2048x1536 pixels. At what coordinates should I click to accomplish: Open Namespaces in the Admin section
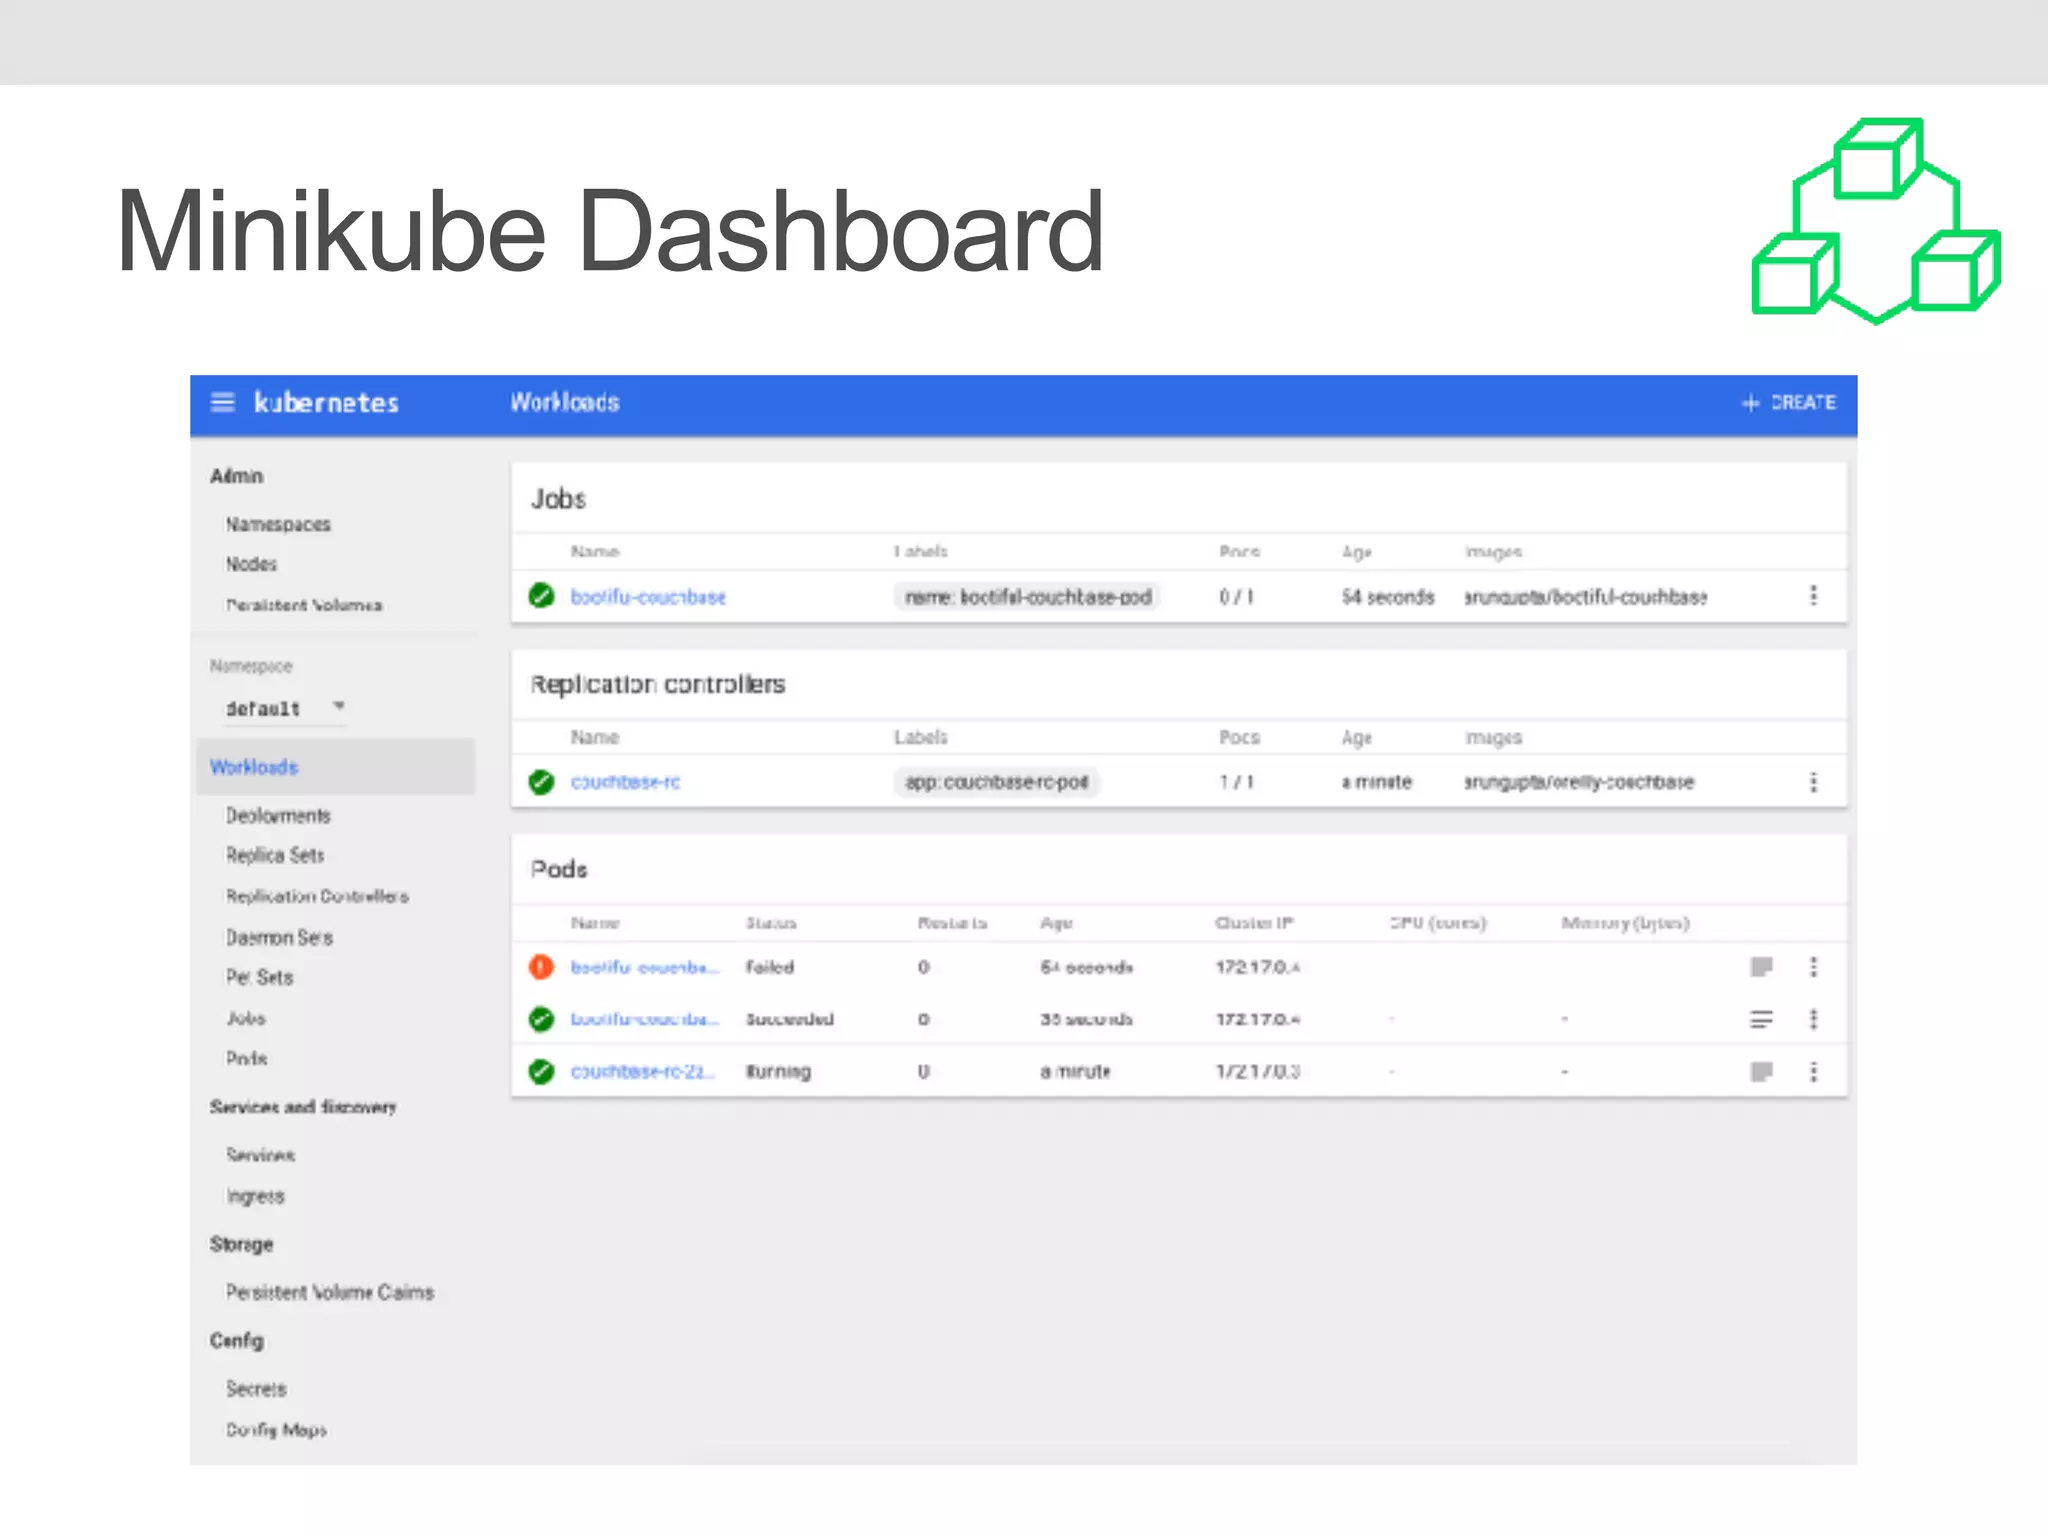pos(278,524)
